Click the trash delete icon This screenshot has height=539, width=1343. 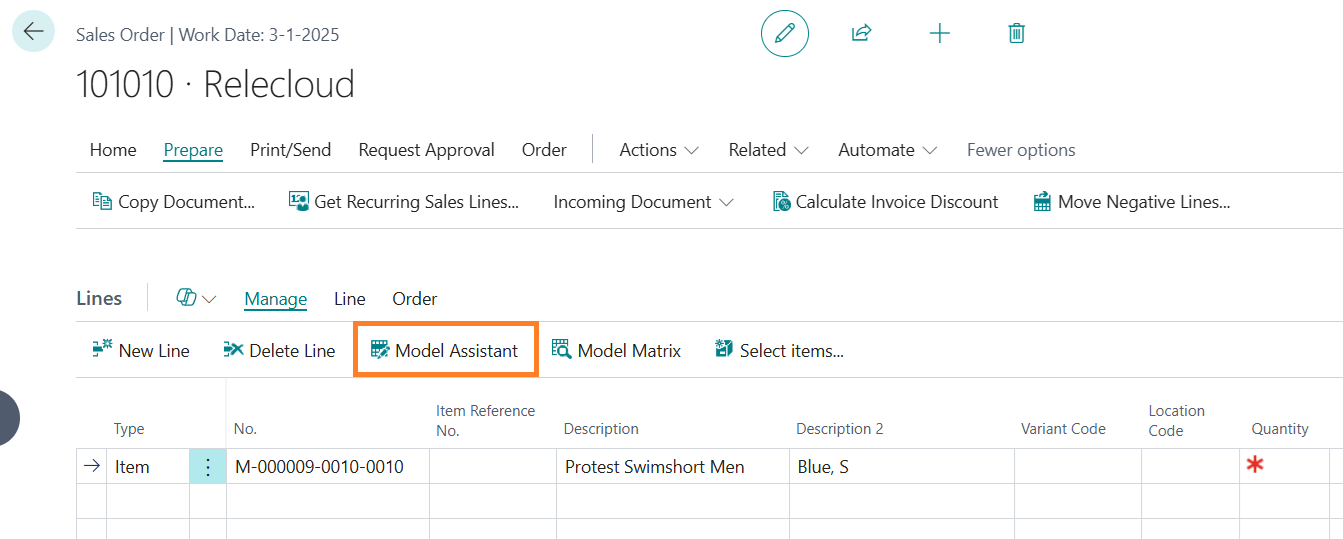tap(1016, 33)
